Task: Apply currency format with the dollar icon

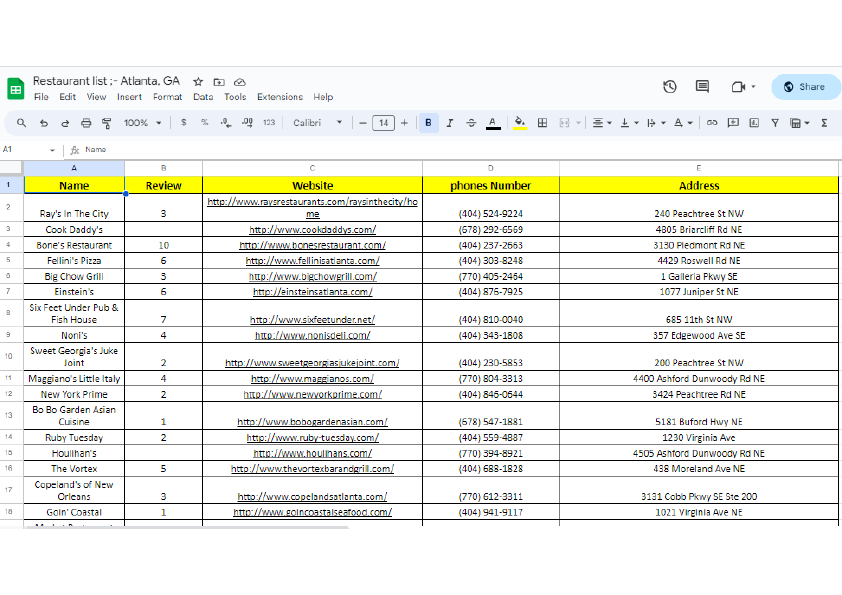Action: pyautogui.click(x=182, y=122)
